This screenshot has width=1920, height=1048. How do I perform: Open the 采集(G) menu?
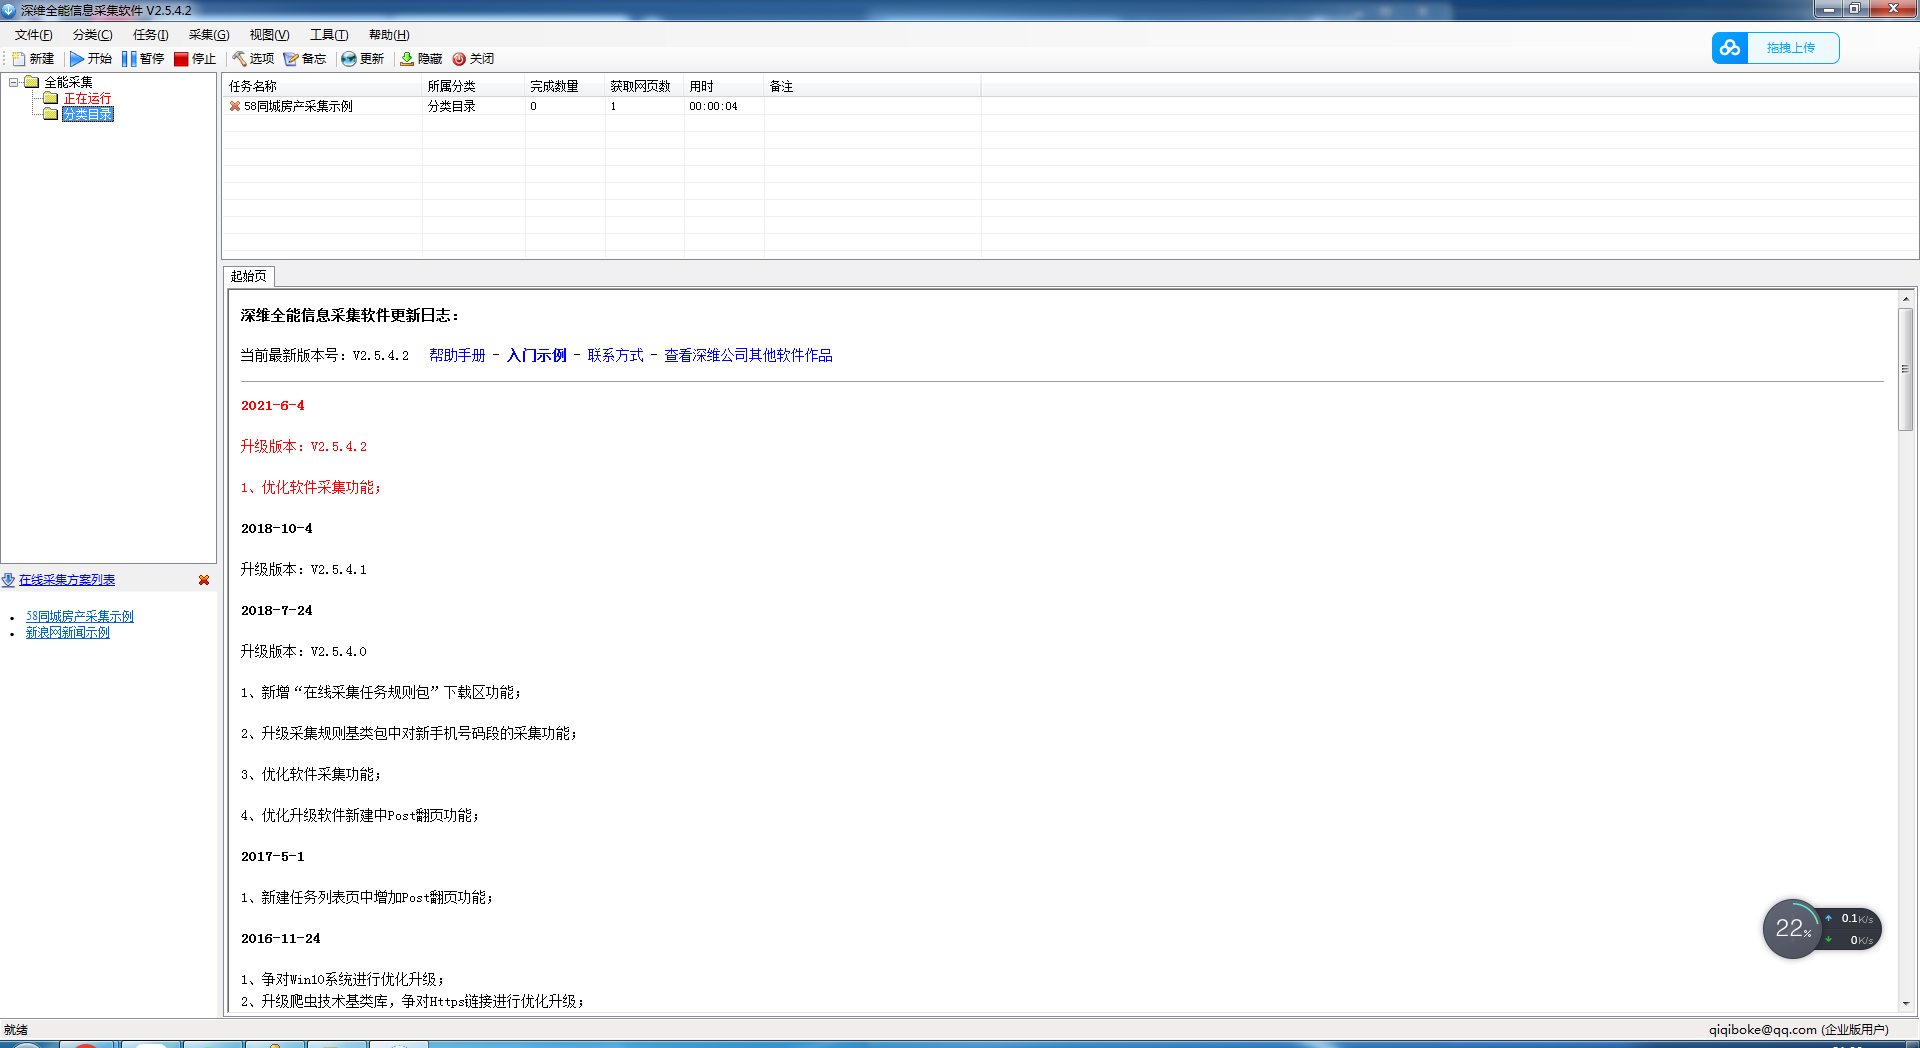[x=208, y=35]
